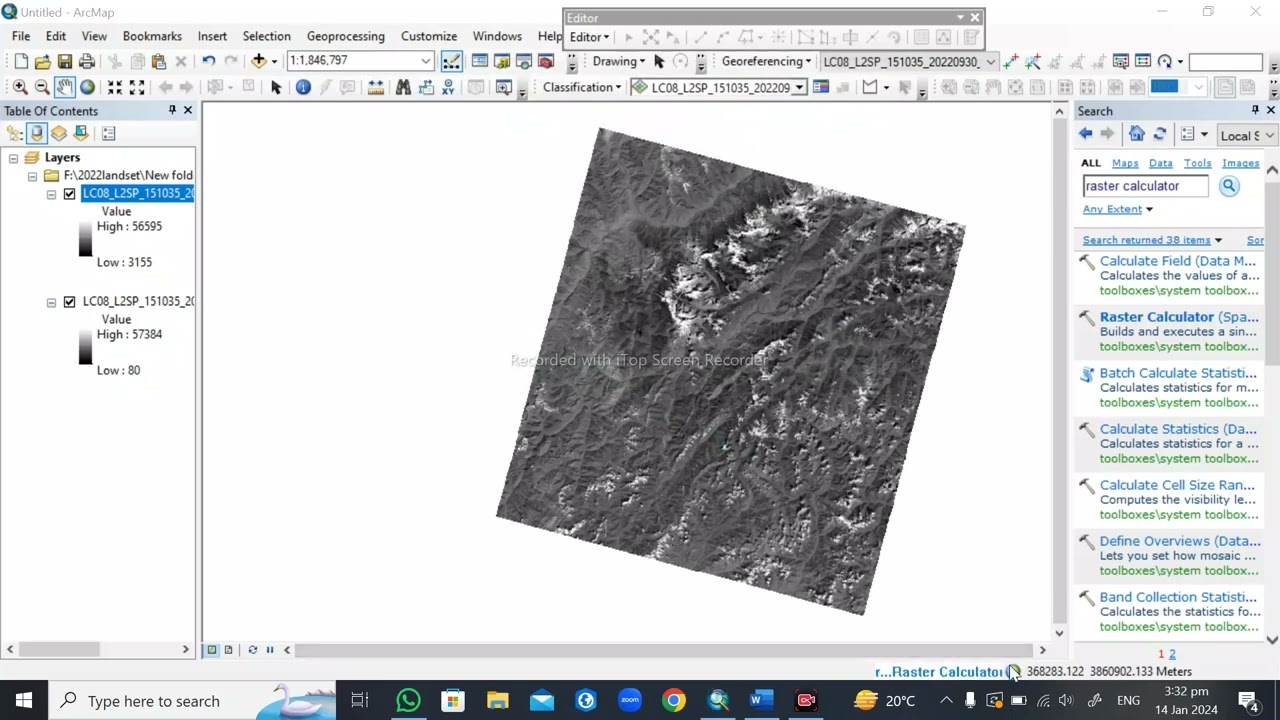The image size is (1280, 720).
Task: Click the Fixed Zoom Out icon
Action: tap(137, 88)
